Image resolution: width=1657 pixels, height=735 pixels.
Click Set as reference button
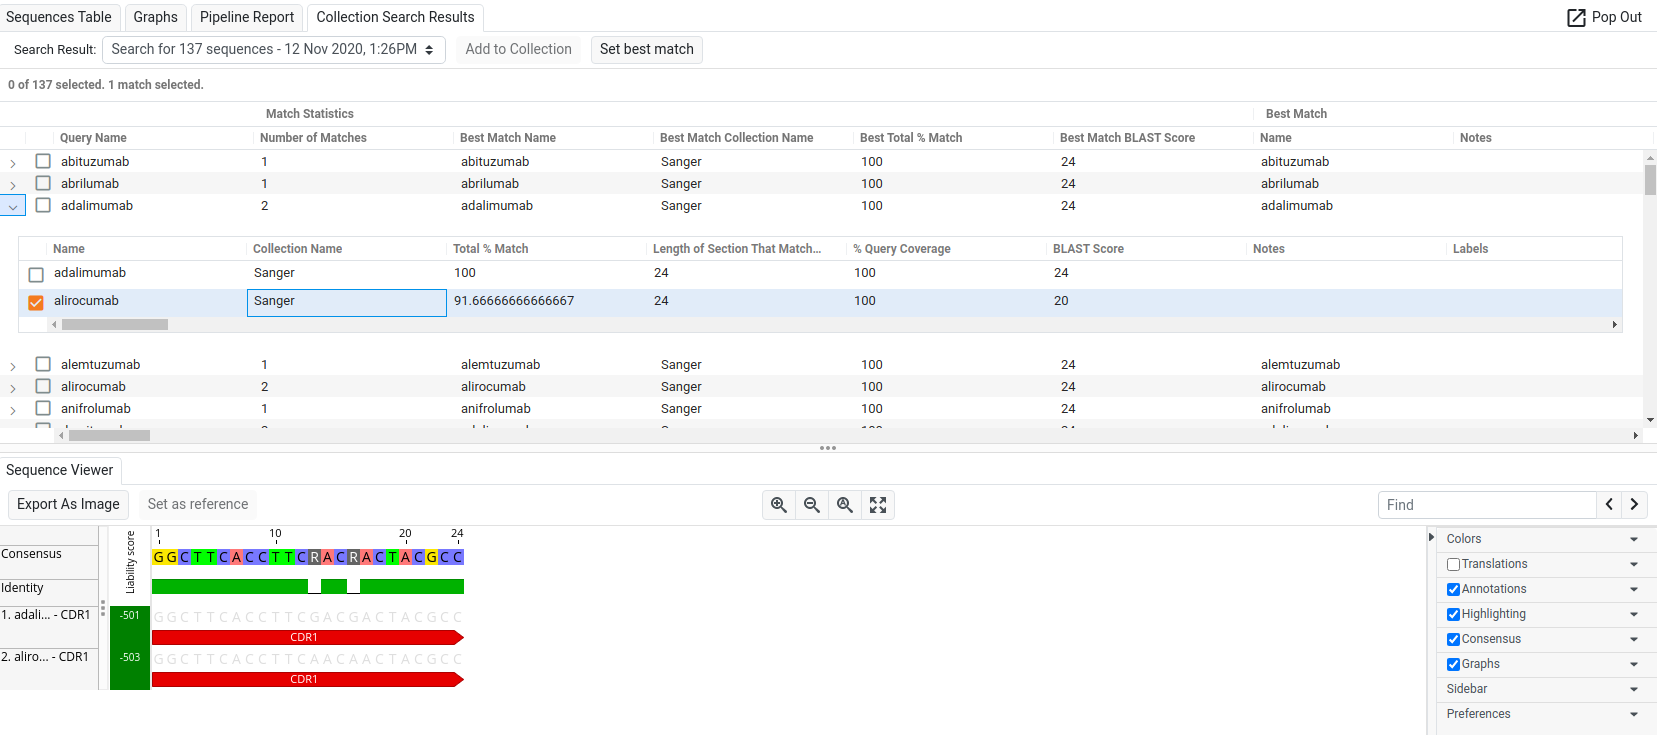198,504
